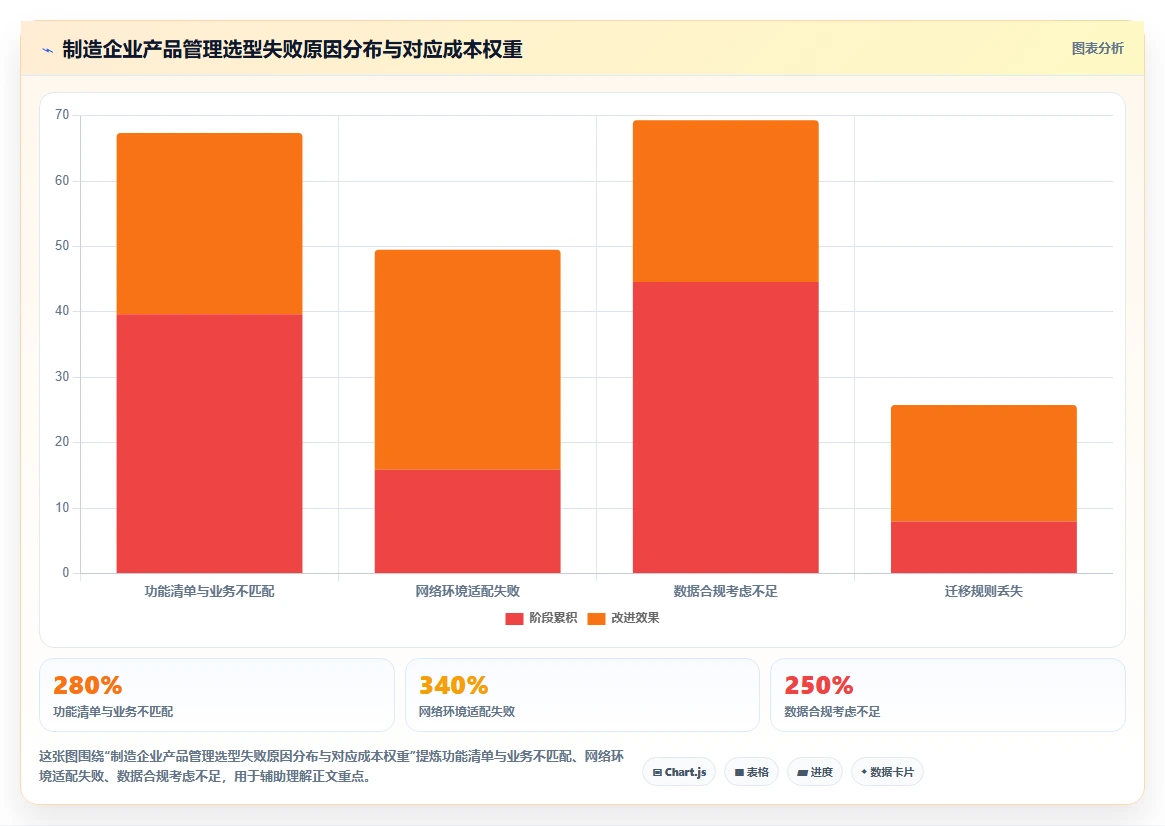Click the red segment of 迁移规则丢失 bar
Image resolution: width=1165 pixels, height=826 pixels.
click(984, 547)
